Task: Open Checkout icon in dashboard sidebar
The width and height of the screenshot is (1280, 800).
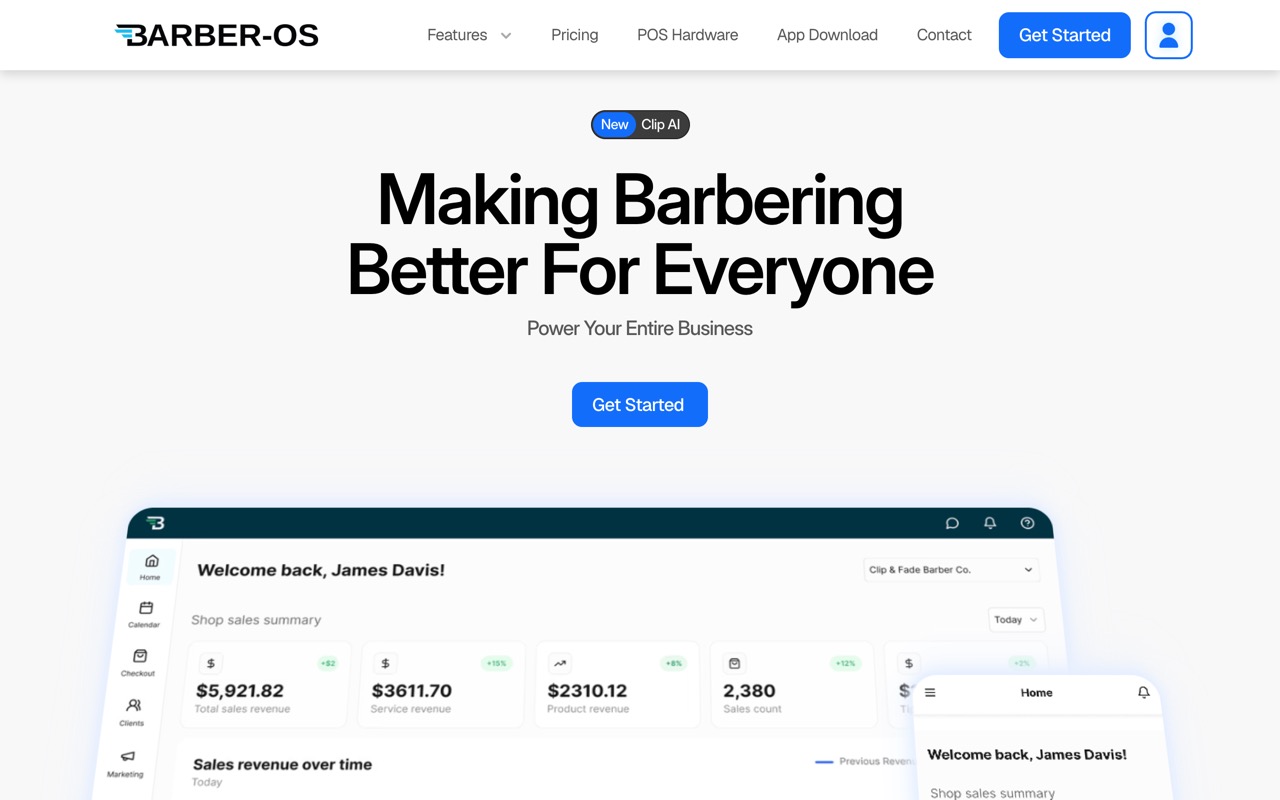Action: pyautogui.click(x=139, y=663)
